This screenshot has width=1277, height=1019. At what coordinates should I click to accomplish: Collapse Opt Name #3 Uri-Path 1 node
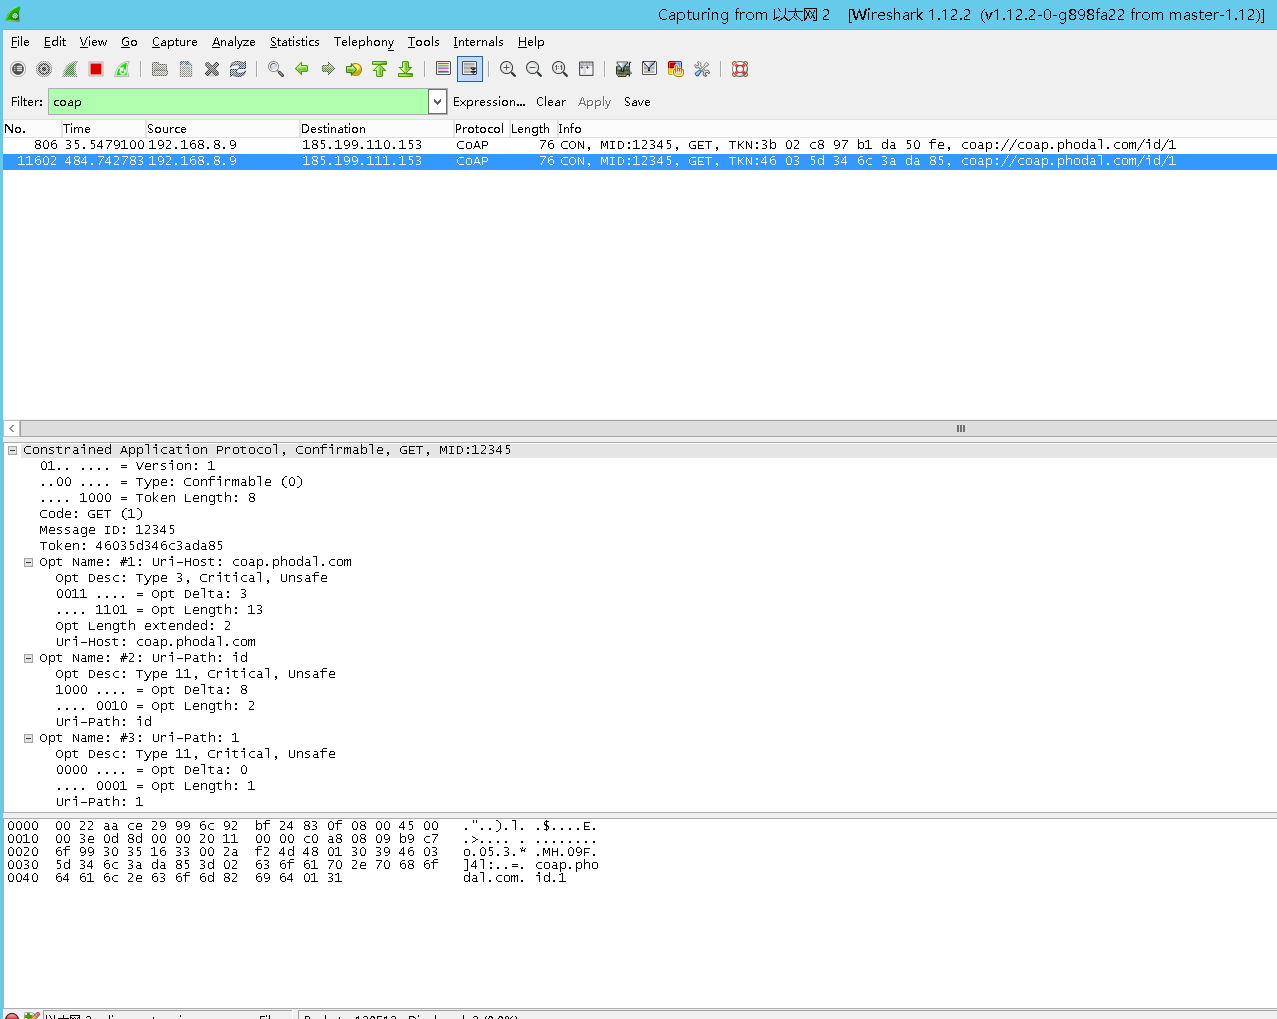pos(28,738)
